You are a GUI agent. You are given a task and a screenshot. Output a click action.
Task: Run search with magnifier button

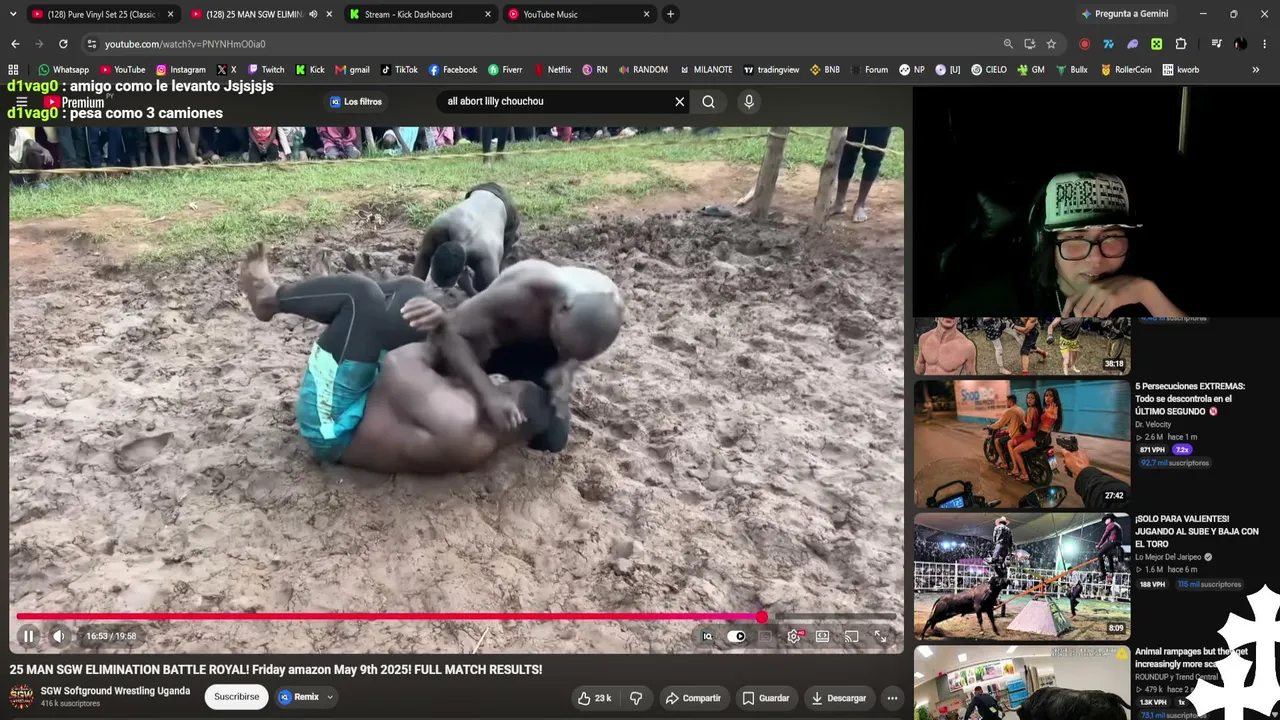708,101
